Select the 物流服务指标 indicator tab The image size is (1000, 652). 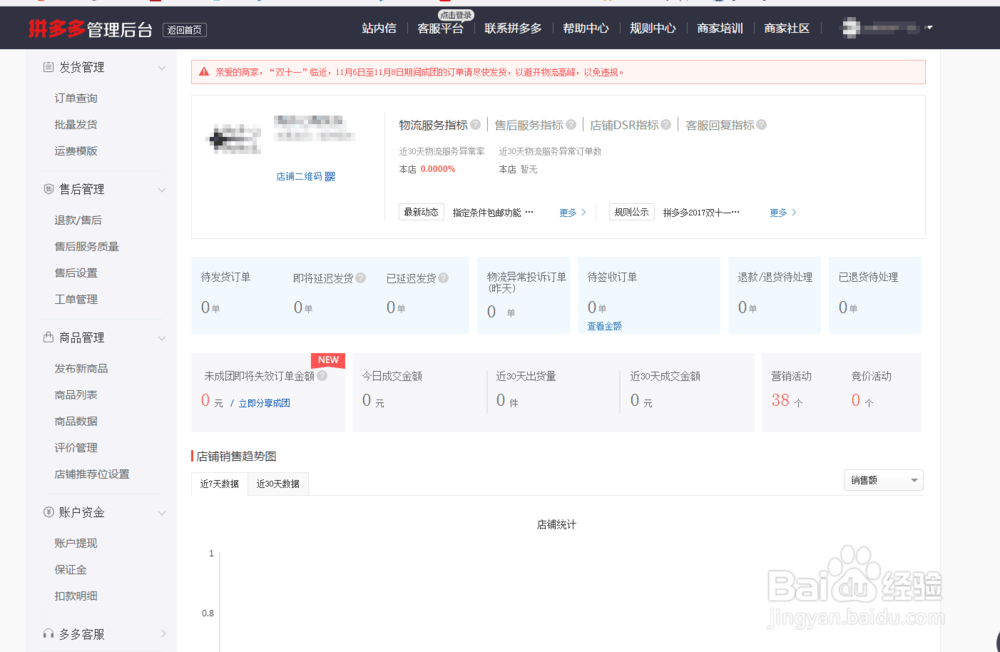pos(433,125)
